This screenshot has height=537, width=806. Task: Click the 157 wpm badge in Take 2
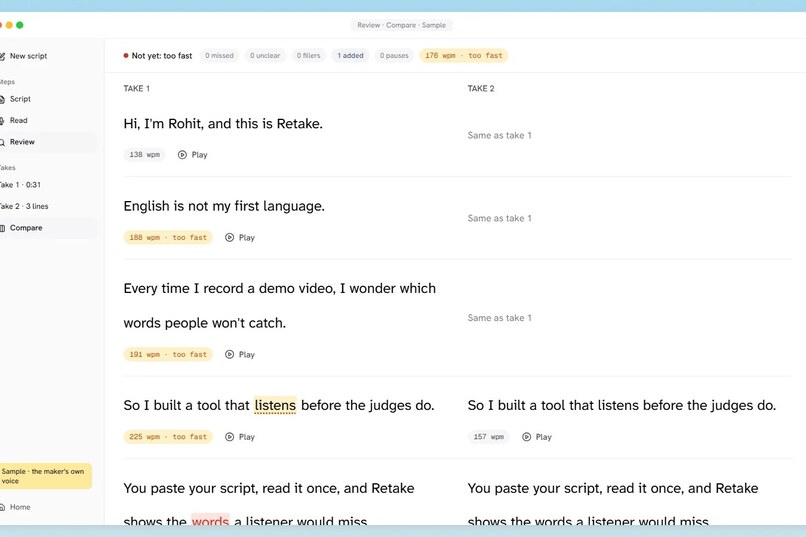(x=489, y=437)
